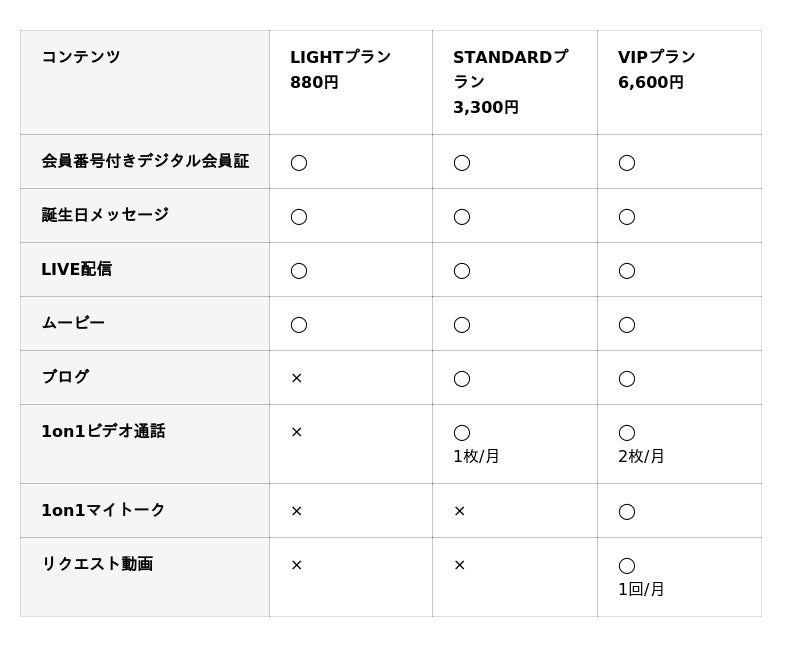Click the circle icon for STANDARD ブログ
Screen dimensions: 800x647
click(461, 378)
